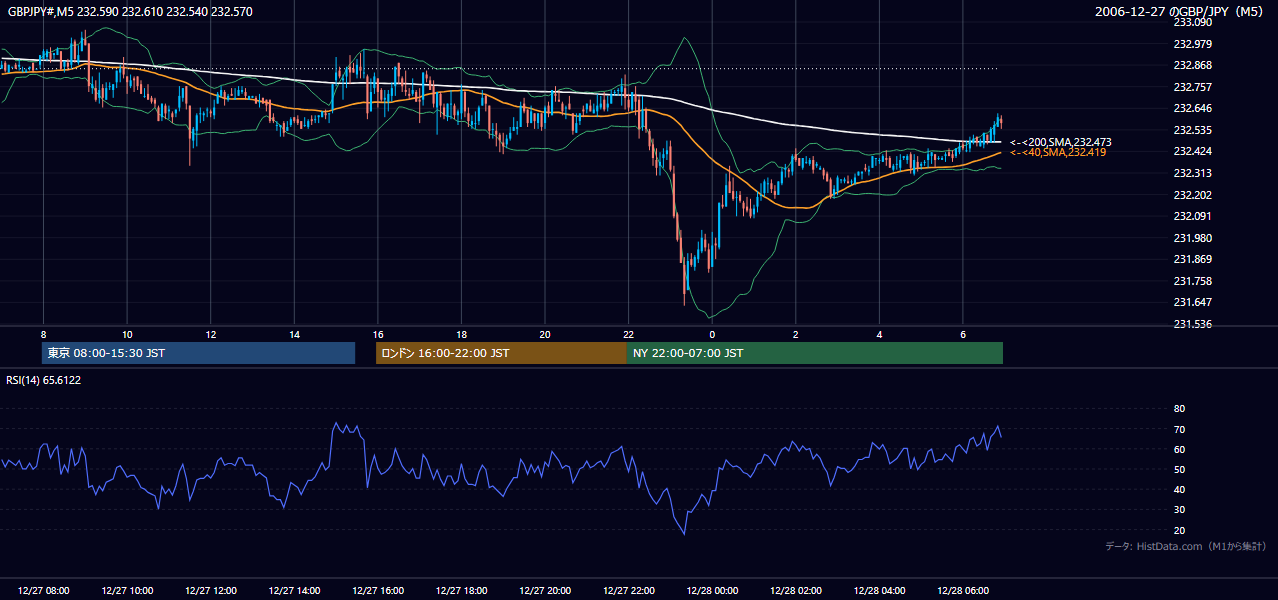Click the 12/27 16:00 time label
This screenshot has height=600, width=1278.
(x=378, y=591)
